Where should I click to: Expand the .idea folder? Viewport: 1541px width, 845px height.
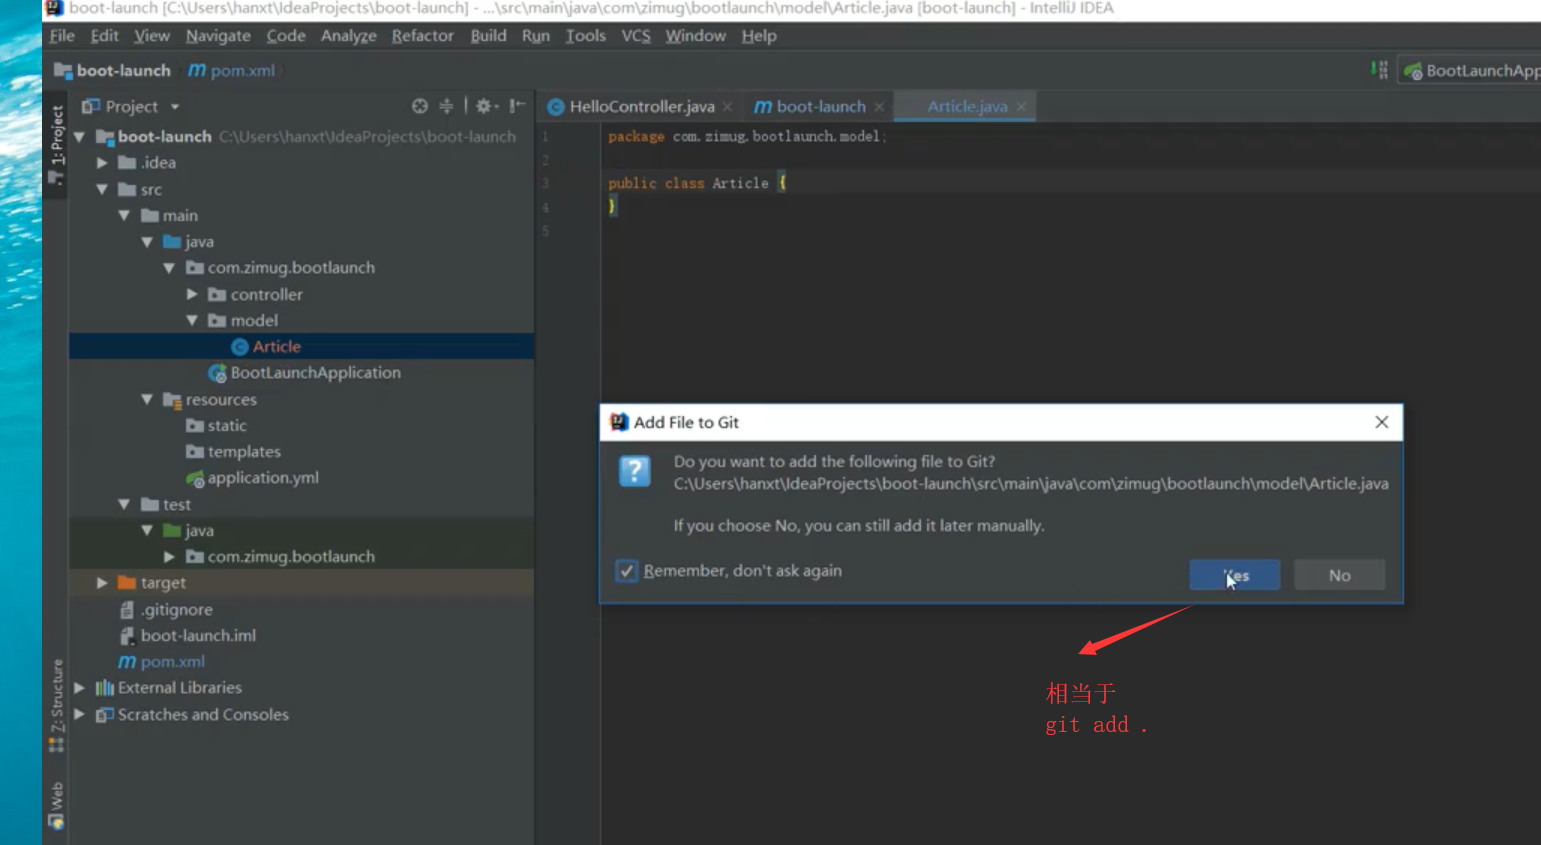tap(102, 163)
